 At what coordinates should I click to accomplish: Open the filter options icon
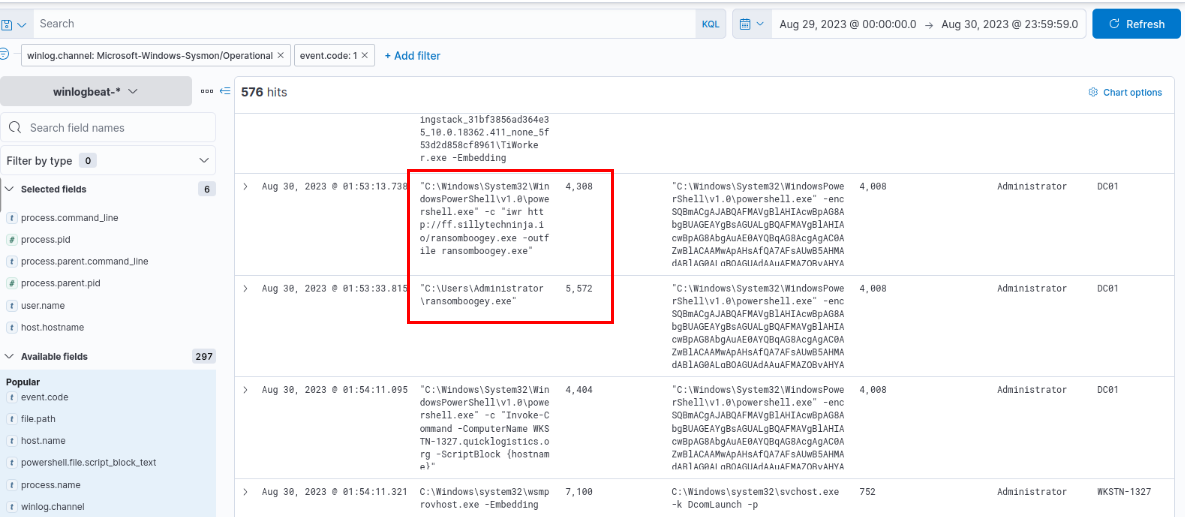click(x=5, y=54)
